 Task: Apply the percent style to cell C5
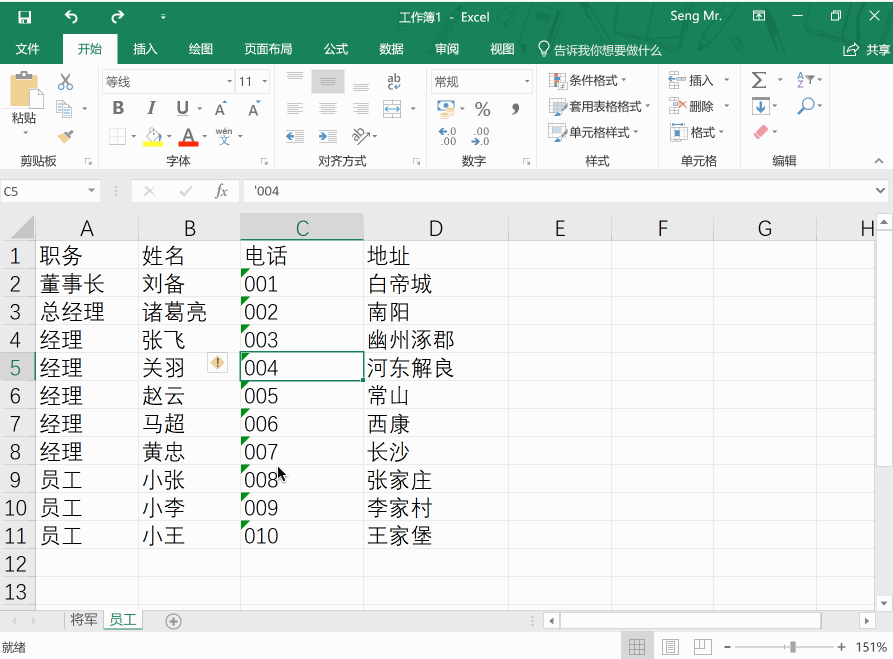tap(482, 110)
